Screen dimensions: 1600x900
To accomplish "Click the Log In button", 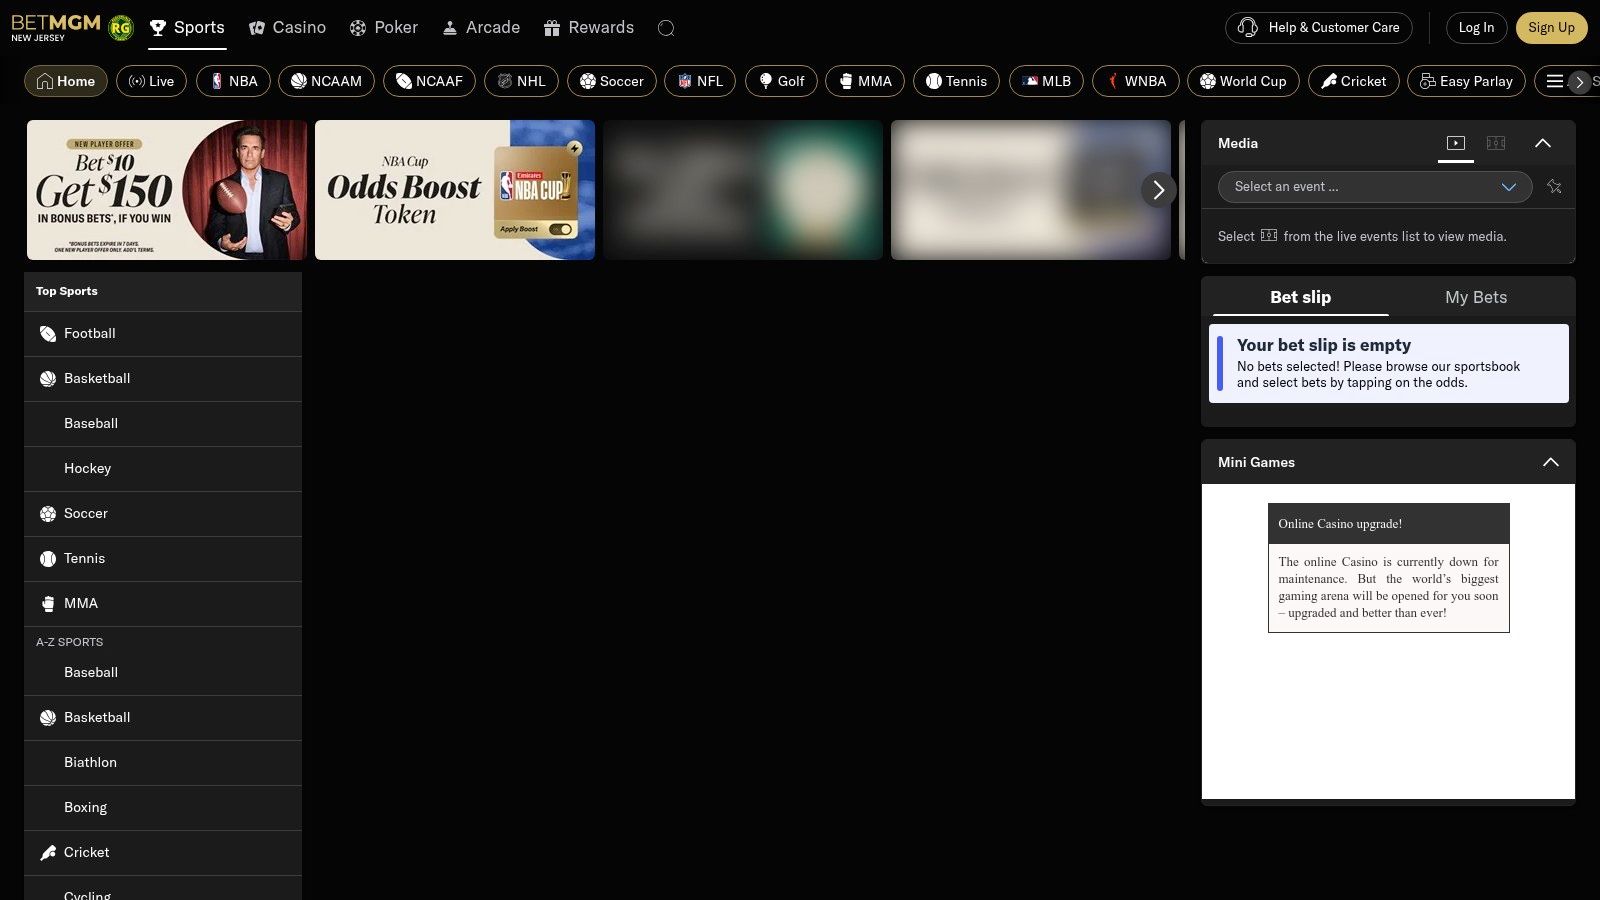I will point(1476,28).
